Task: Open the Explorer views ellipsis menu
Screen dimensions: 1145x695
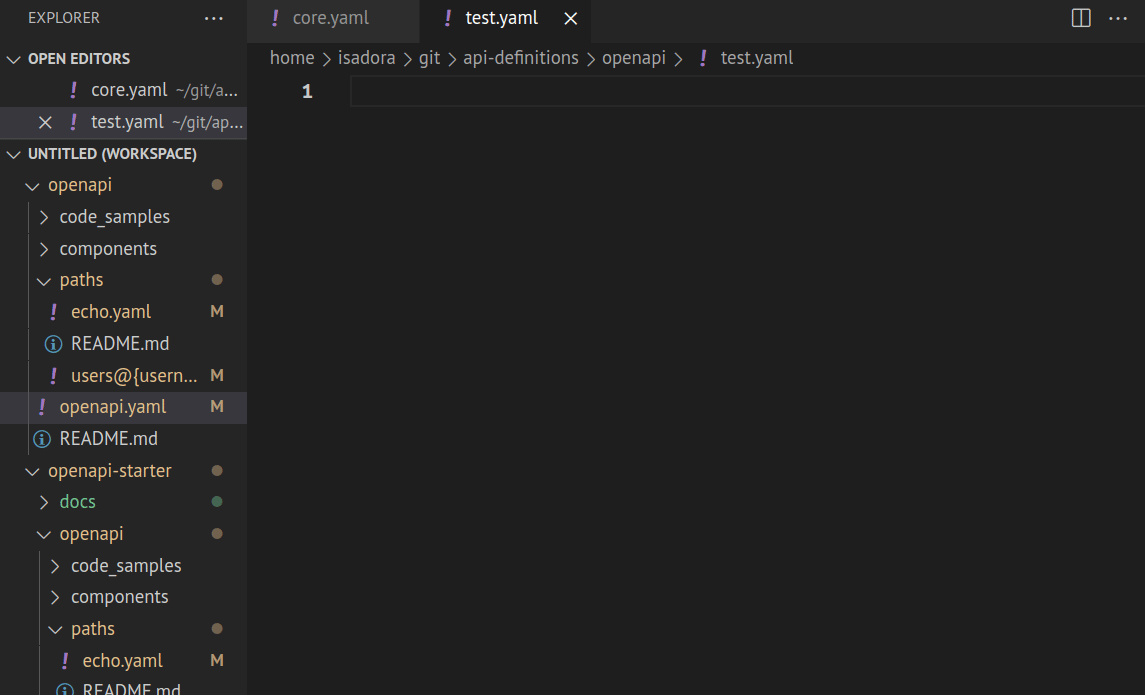Action: click(x=213, y=17)
